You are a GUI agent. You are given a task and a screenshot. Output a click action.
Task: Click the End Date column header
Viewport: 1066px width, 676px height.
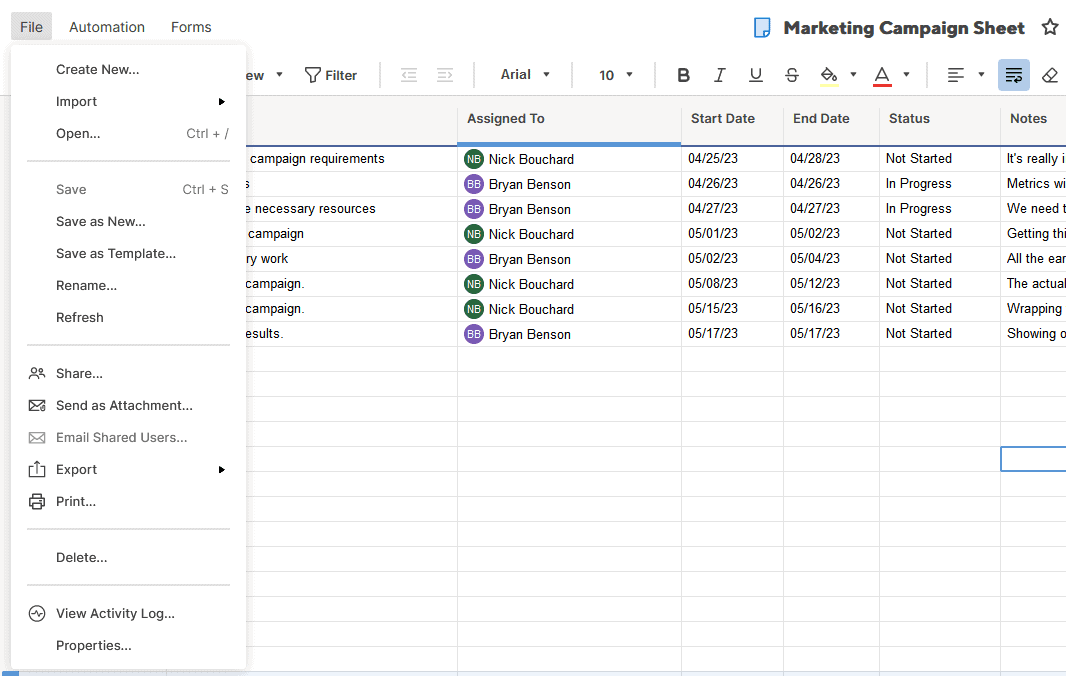pos(831,119)
